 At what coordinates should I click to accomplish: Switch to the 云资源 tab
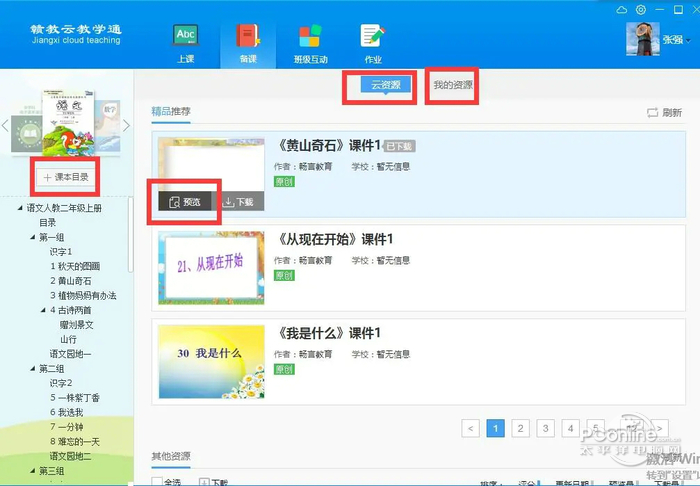[x=386, y=85]
